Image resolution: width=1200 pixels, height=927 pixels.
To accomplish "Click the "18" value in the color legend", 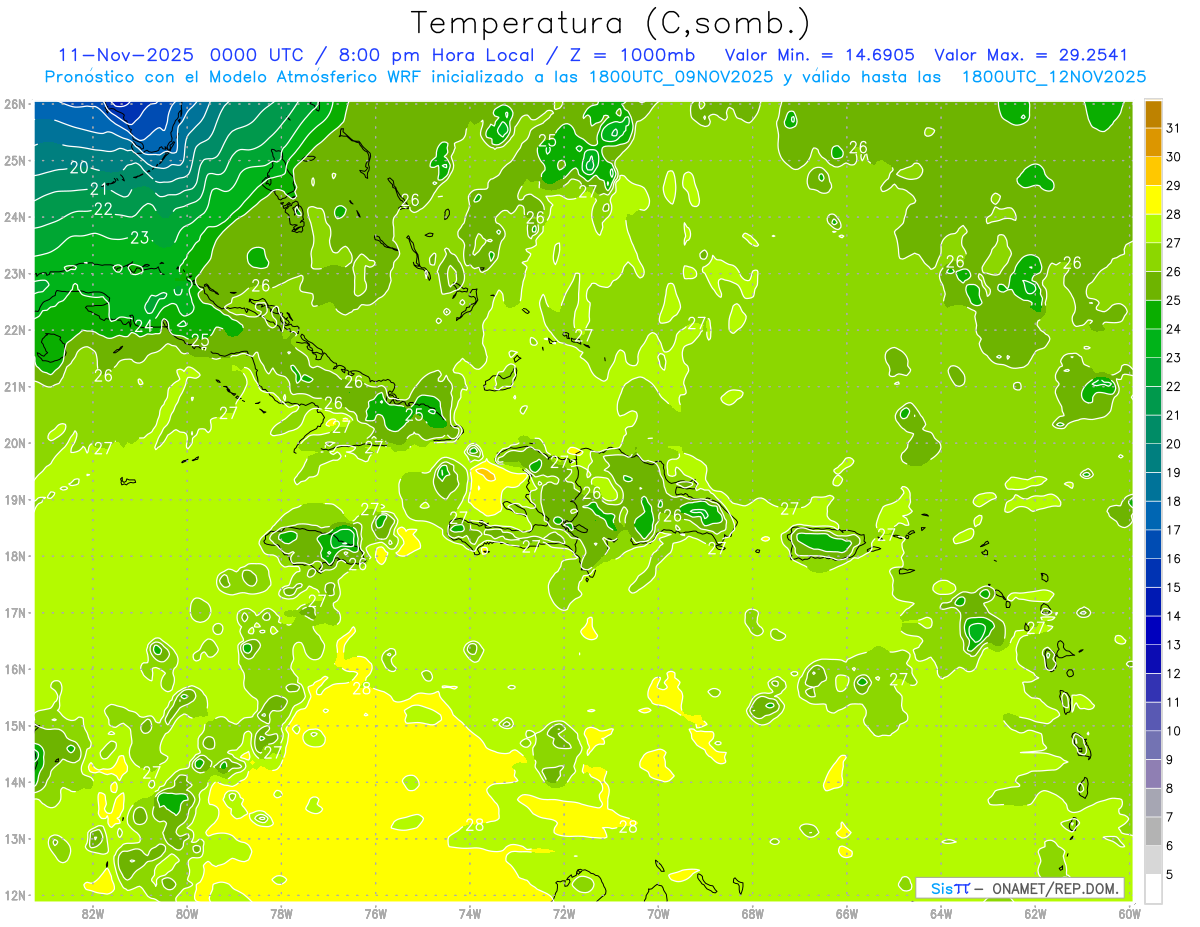I will tap(1174, 501).
